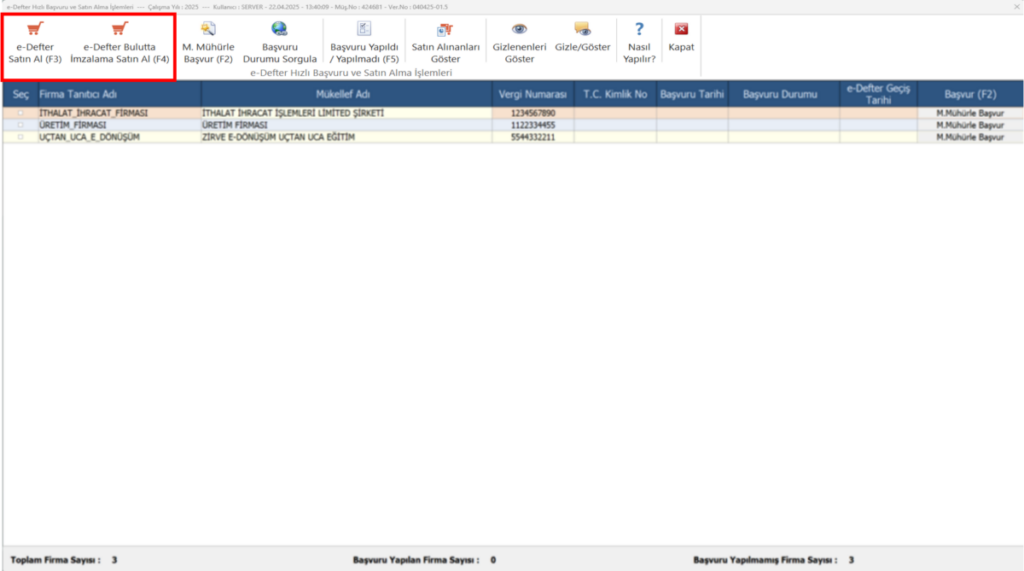Tick checkbox for İTHALAT_İHRACAT_FİRMASI row
The height and width of the screenshot is (571, 1024).
coord(20,113)
